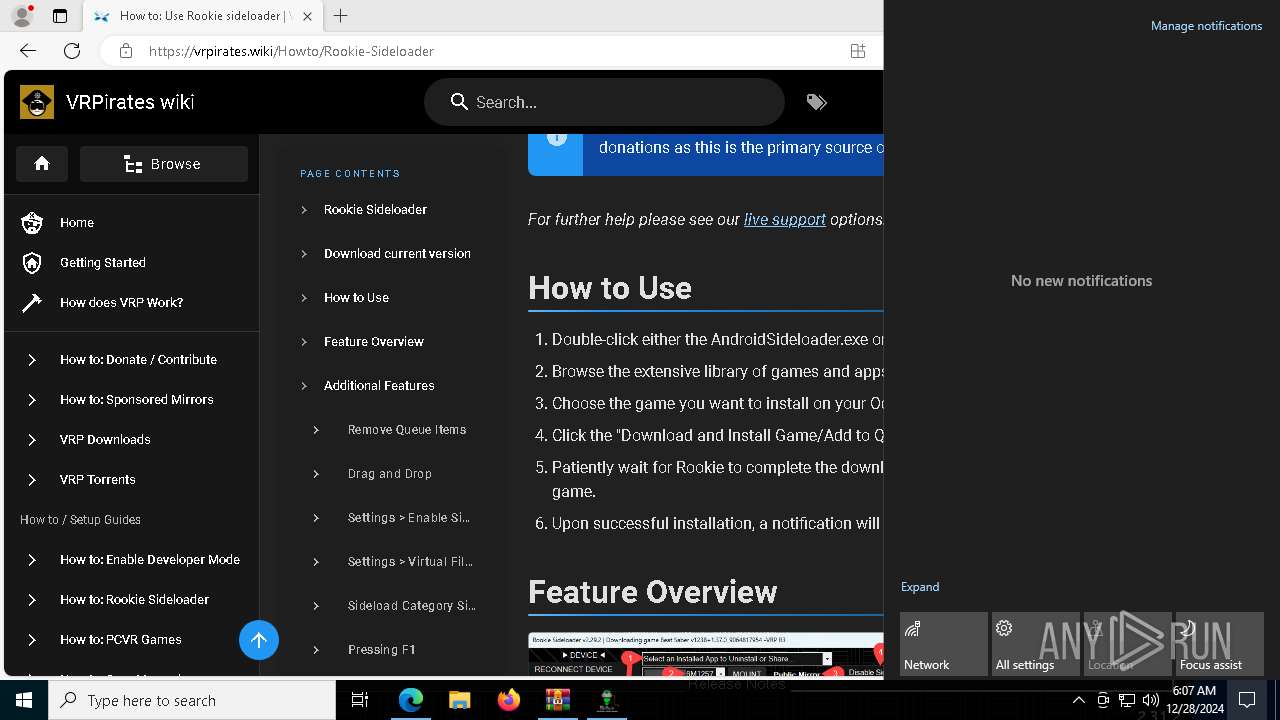The width and height of the screenshot is (1280, 720).
Task: Click the VRPirates wiki logo icon
Action: coord(37,102)
